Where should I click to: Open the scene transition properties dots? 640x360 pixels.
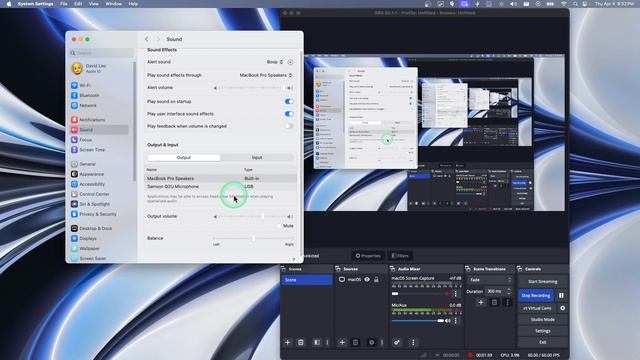click(x=507, y=302)
